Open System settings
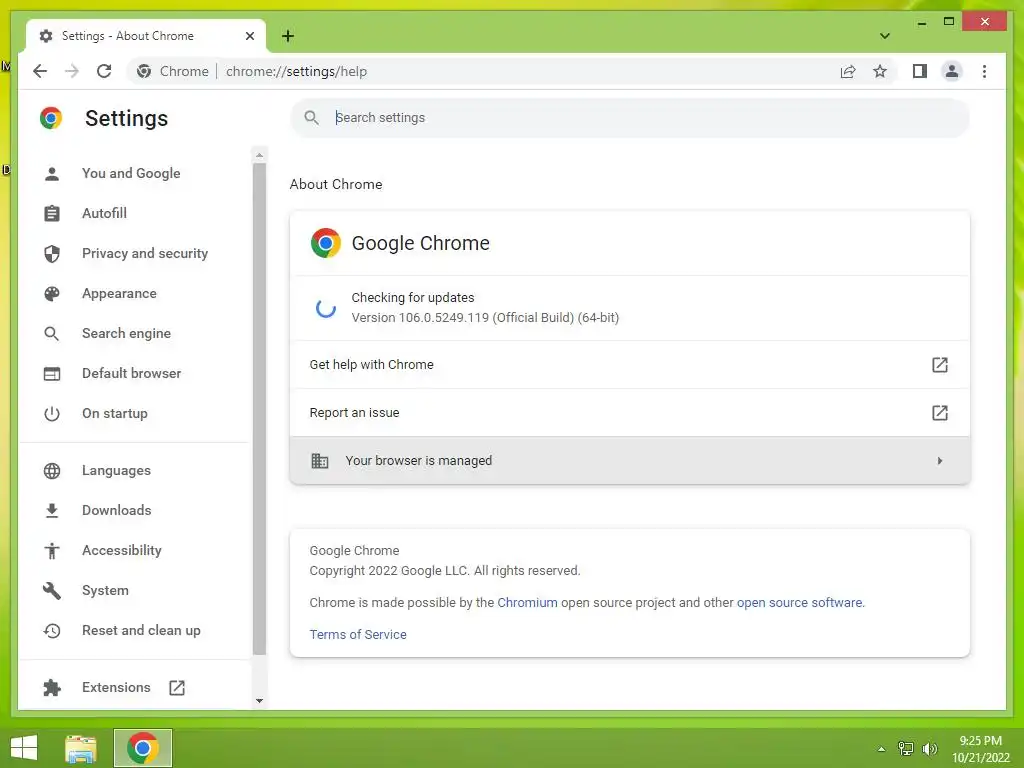The height and width of the screenshot is (768, 1024). (x=105, y=590)
